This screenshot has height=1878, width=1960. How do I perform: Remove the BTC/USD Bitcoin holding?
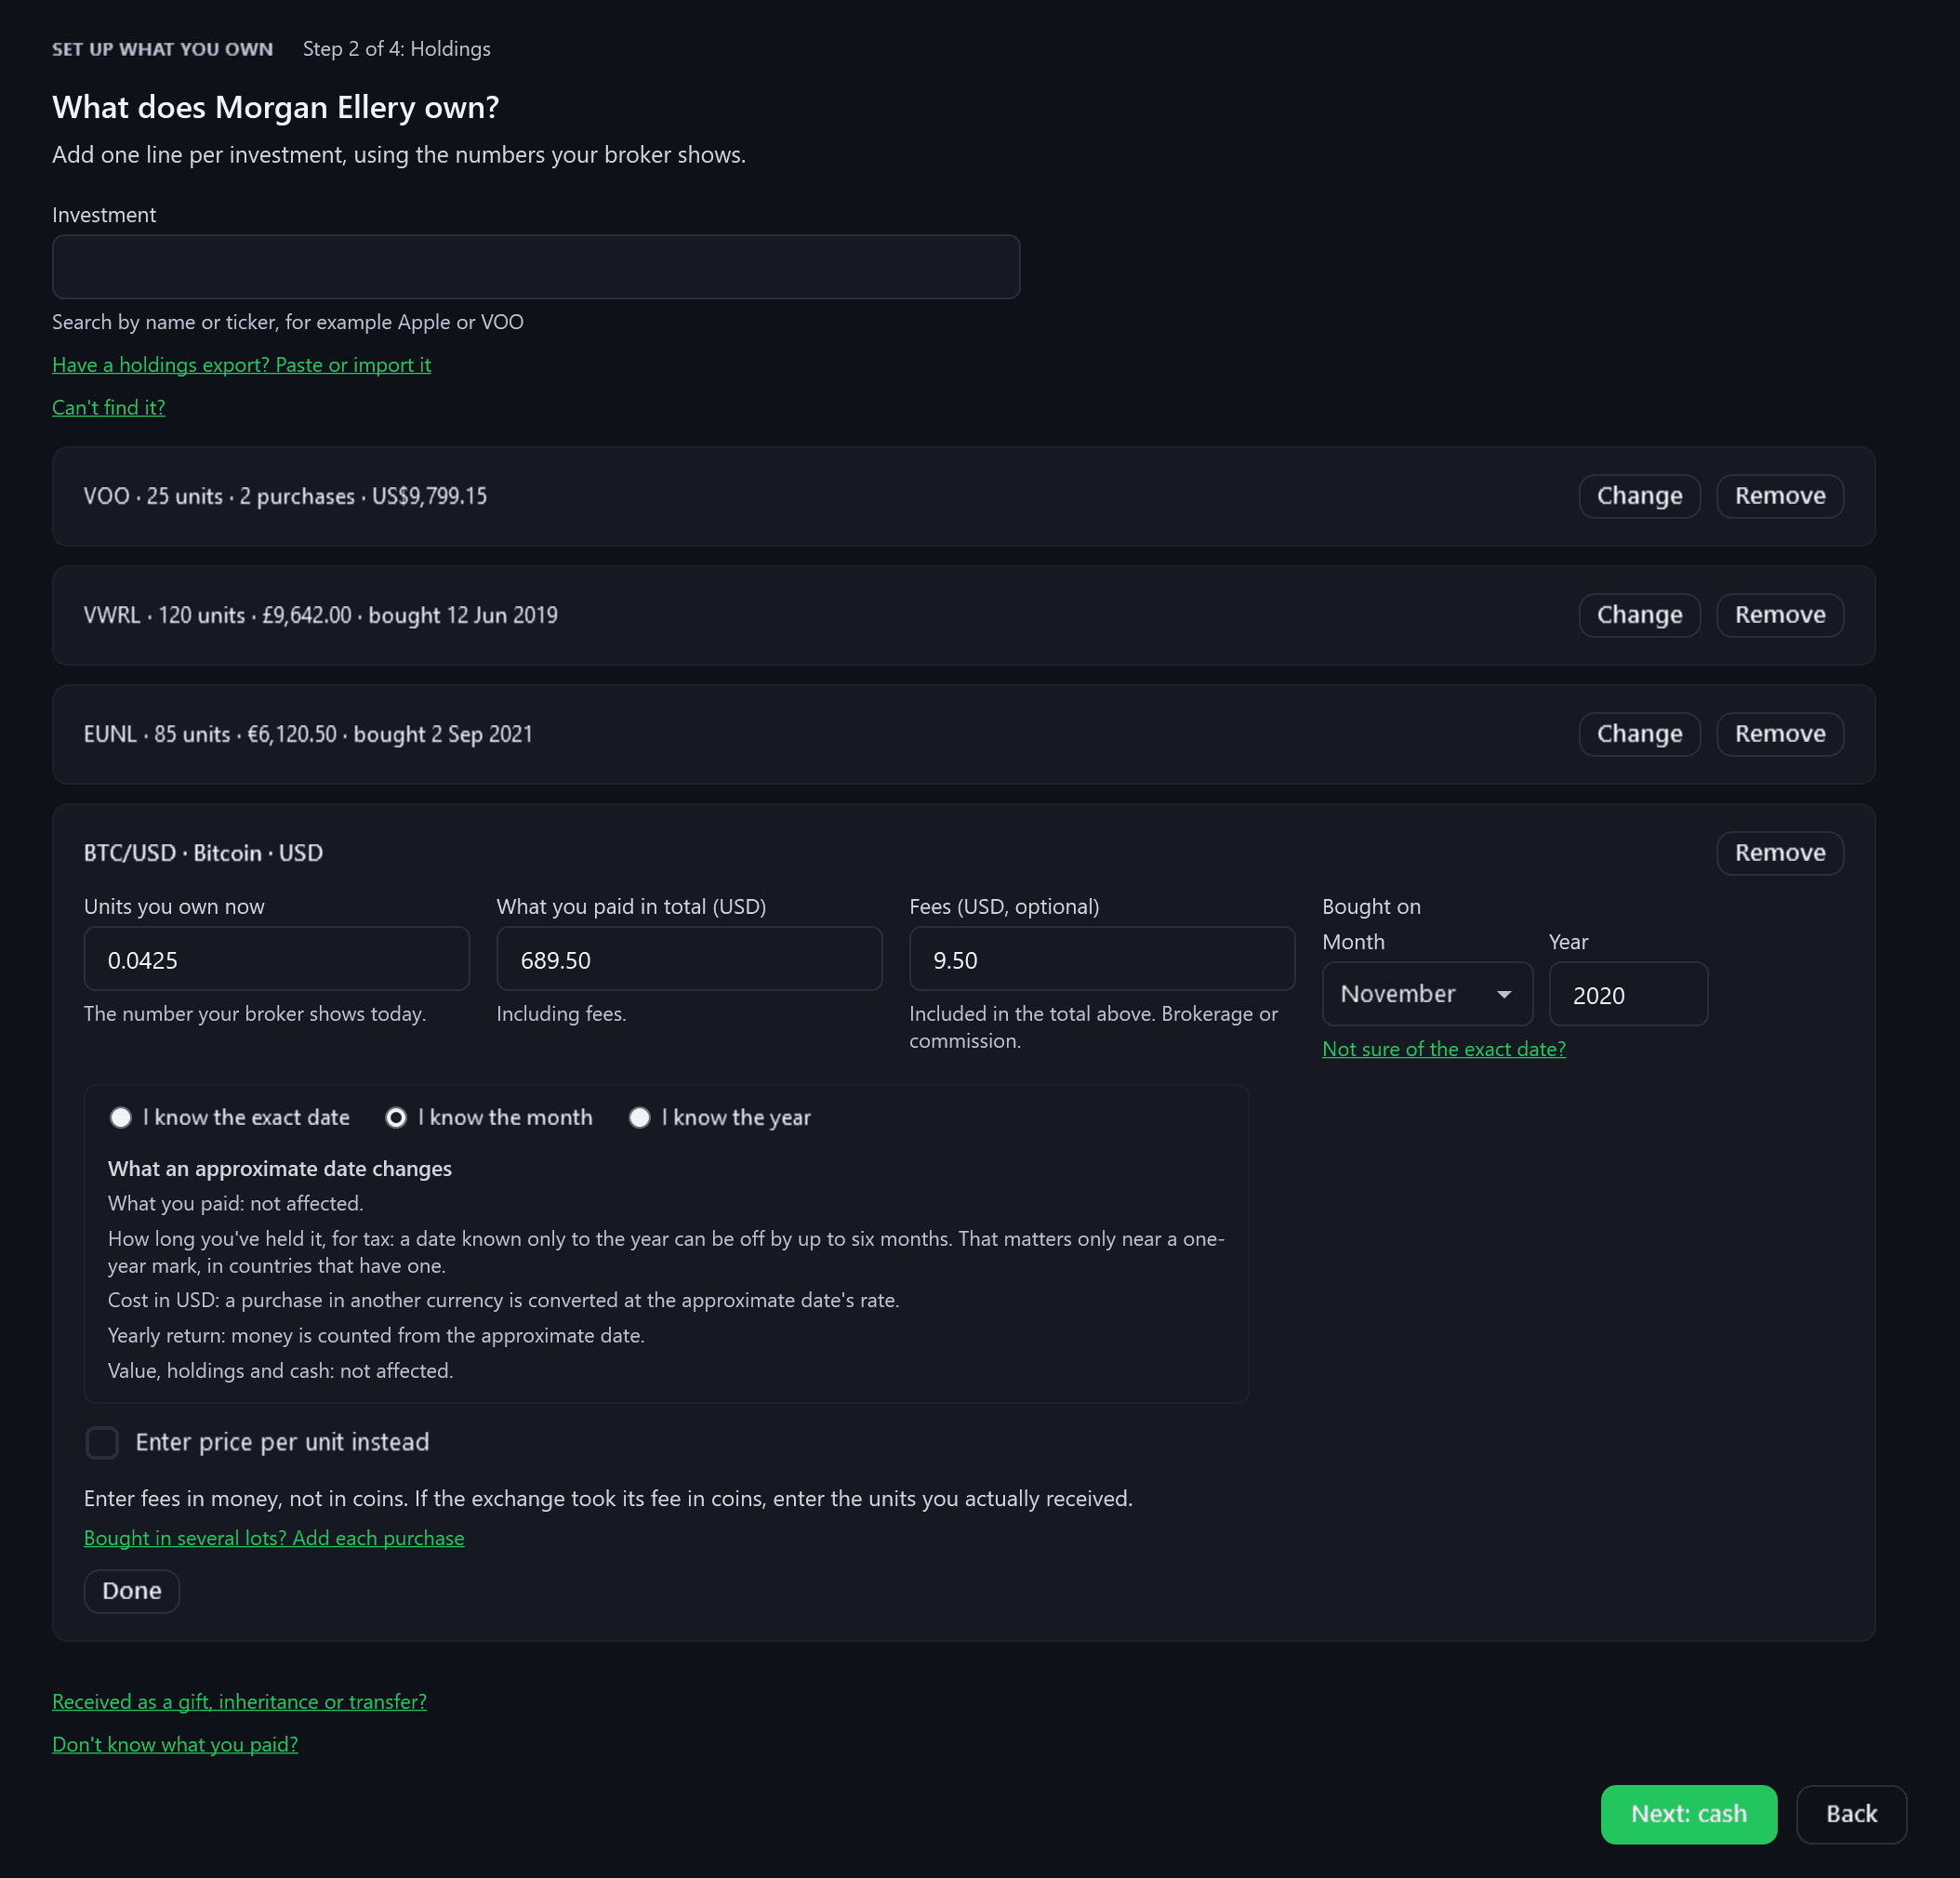(1779, 853)
